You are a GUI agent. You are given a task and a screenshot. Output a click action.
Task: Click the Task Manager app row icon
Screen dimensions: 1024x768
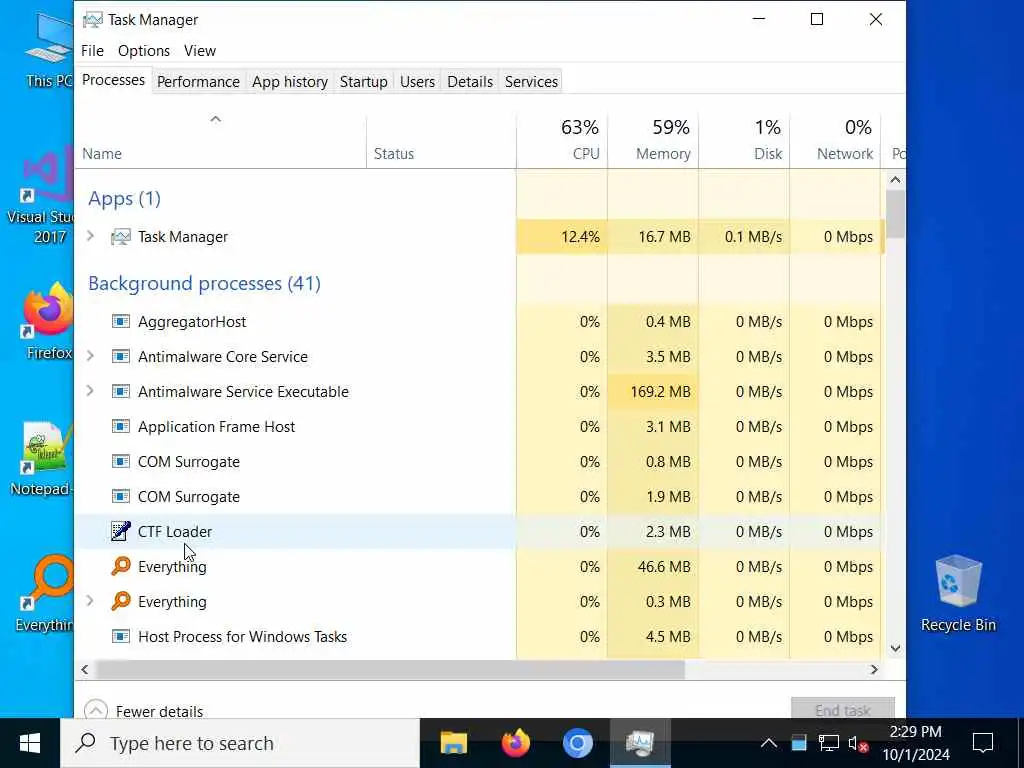click(121, 236)
